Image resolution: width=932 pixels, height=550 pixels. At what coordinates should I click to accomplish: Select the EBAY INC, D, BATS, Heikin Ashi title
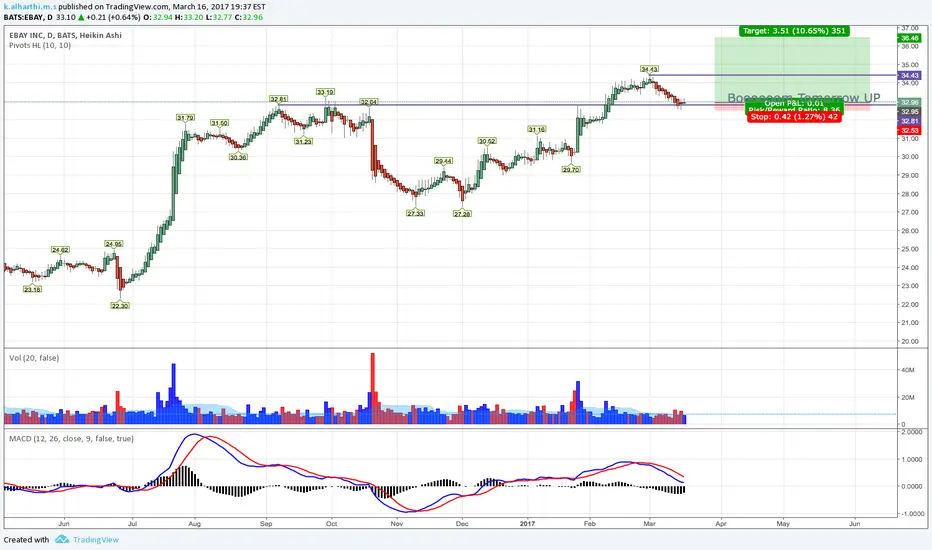click(65, 35)
